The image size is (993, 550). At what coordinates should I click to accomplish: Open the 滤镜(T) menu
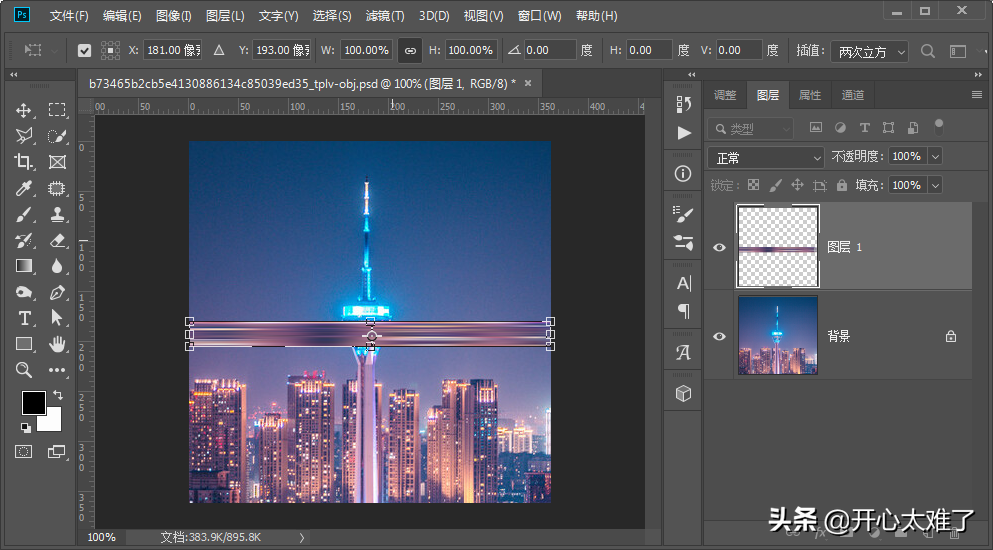pyautogui.click(x=385, y=16)
